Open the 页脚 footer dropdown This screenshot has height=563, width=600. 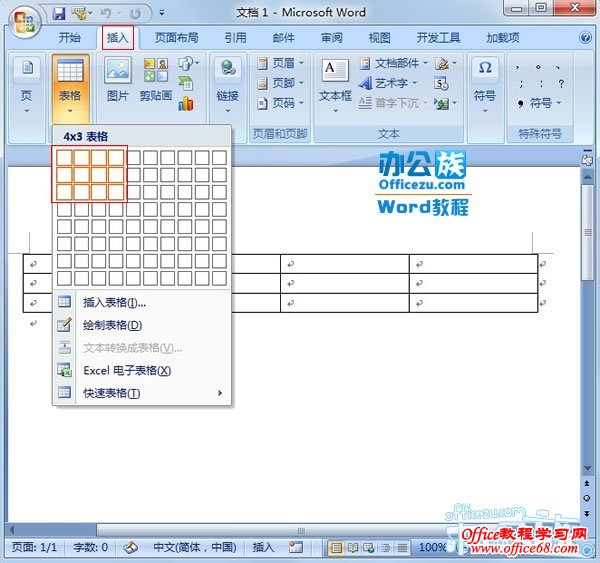280,83
